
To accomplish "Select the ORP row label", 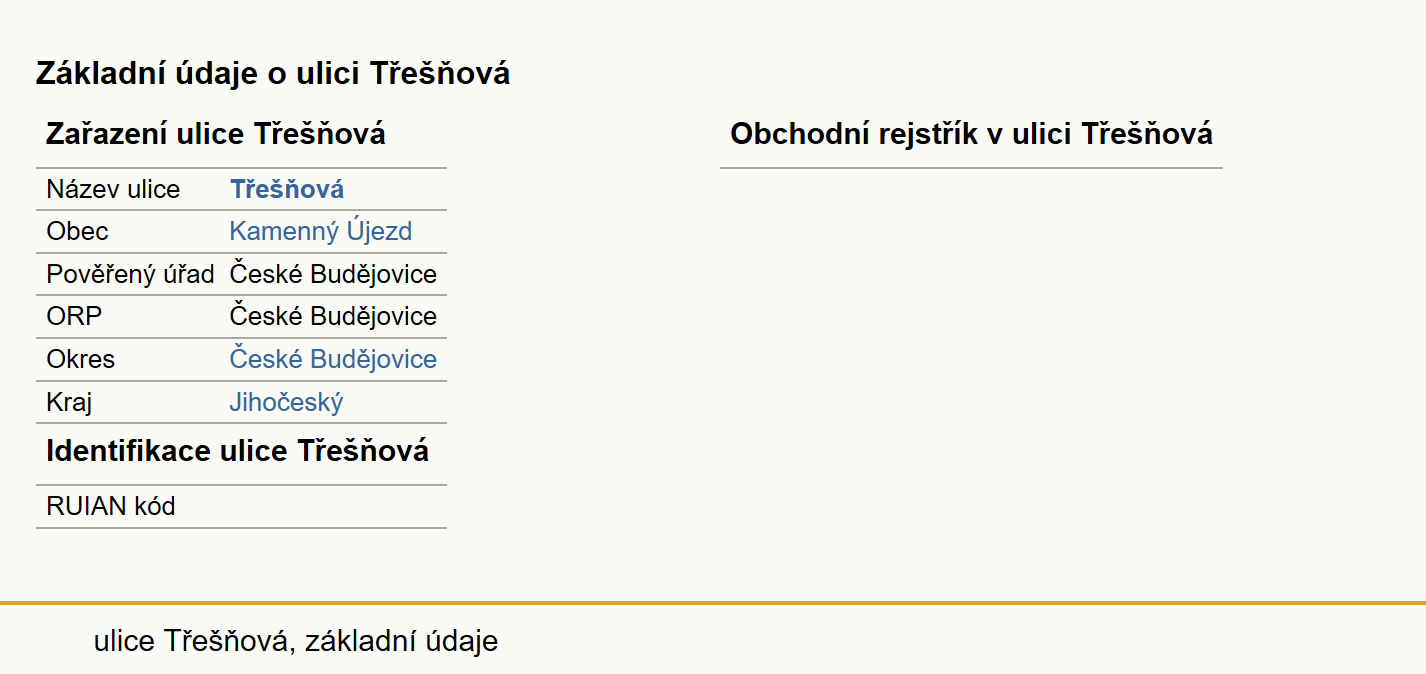I will click(x=74, y=317).
